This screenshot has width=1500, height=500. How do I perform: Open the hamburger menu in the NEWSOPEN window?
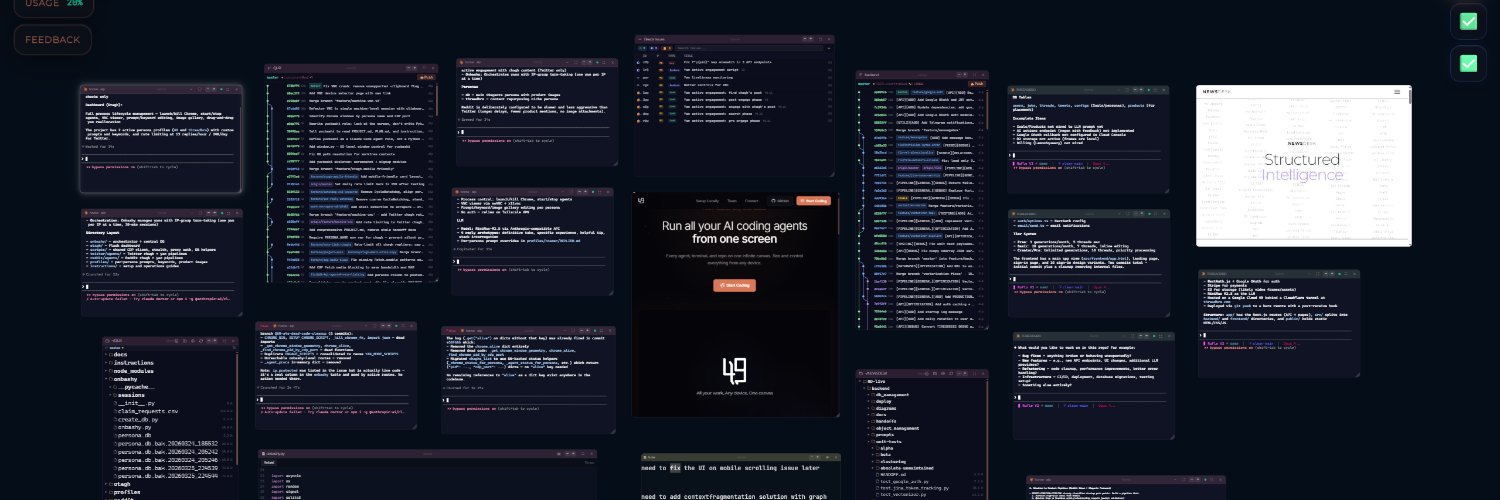click(1398, 92)
